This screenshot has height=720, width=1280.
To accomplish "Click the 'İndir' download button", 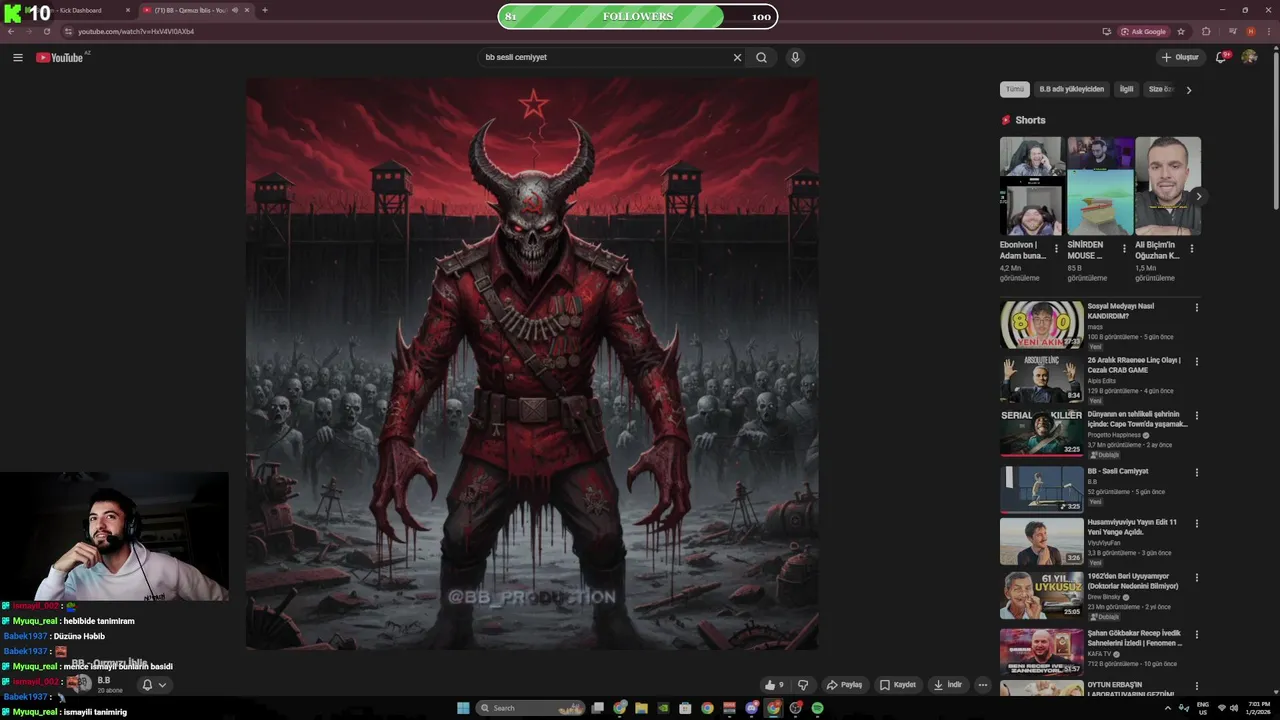I will 948,685.
